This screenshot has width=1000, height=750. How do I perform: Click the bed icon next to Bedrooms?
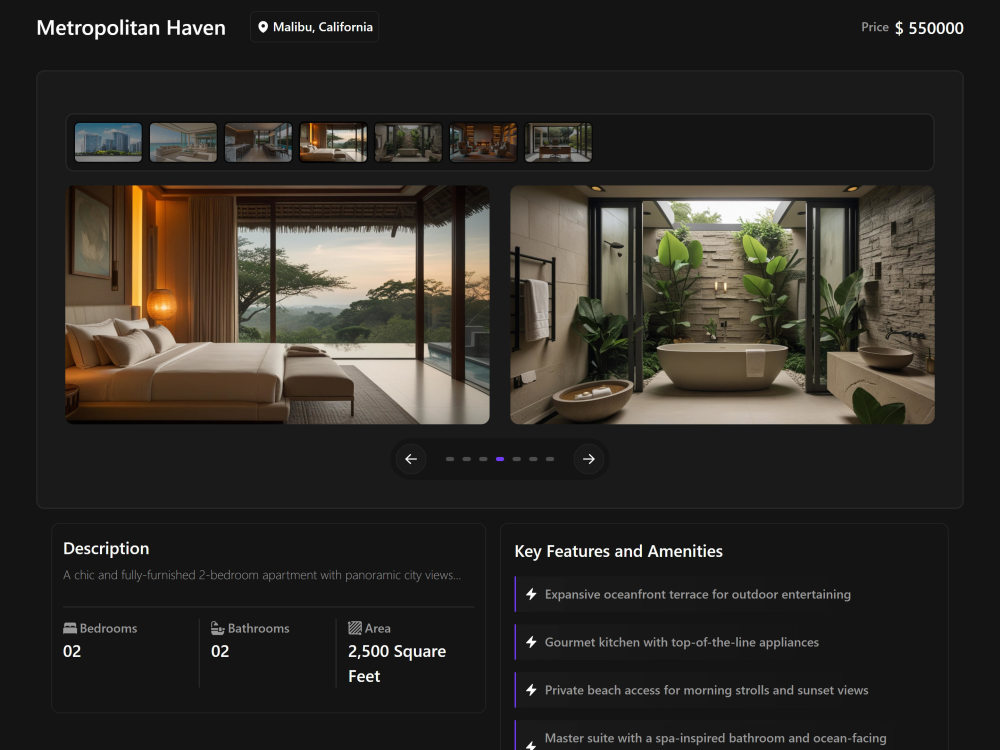[70, 628]
